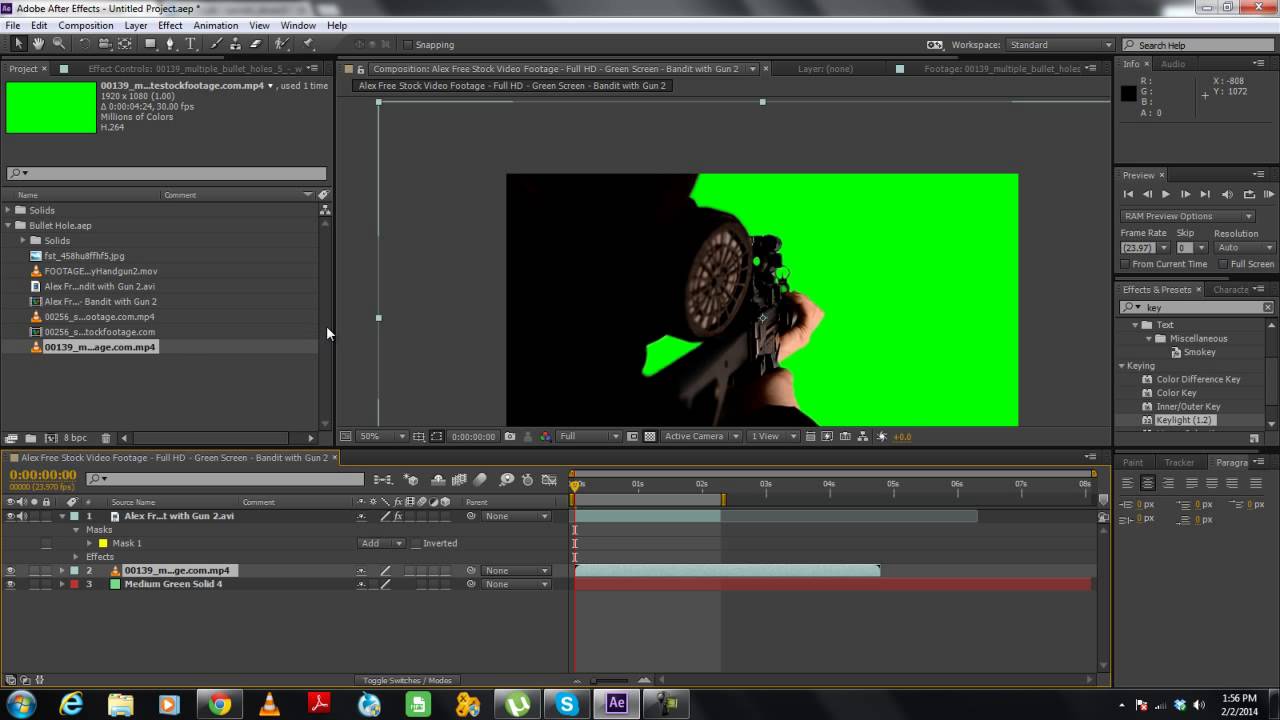This screenshot has width=1280, height=720.
Task: Select the Brush tool
Action: [215, 44]
